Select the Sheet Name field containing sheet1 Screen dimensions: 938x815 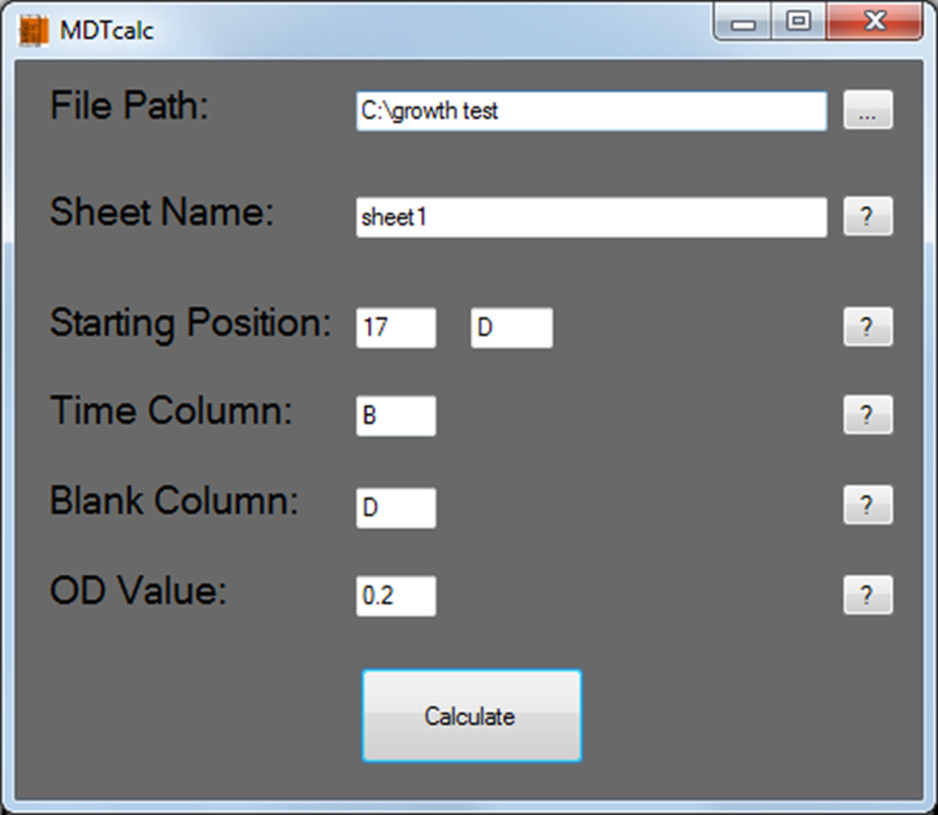point(591,217)
